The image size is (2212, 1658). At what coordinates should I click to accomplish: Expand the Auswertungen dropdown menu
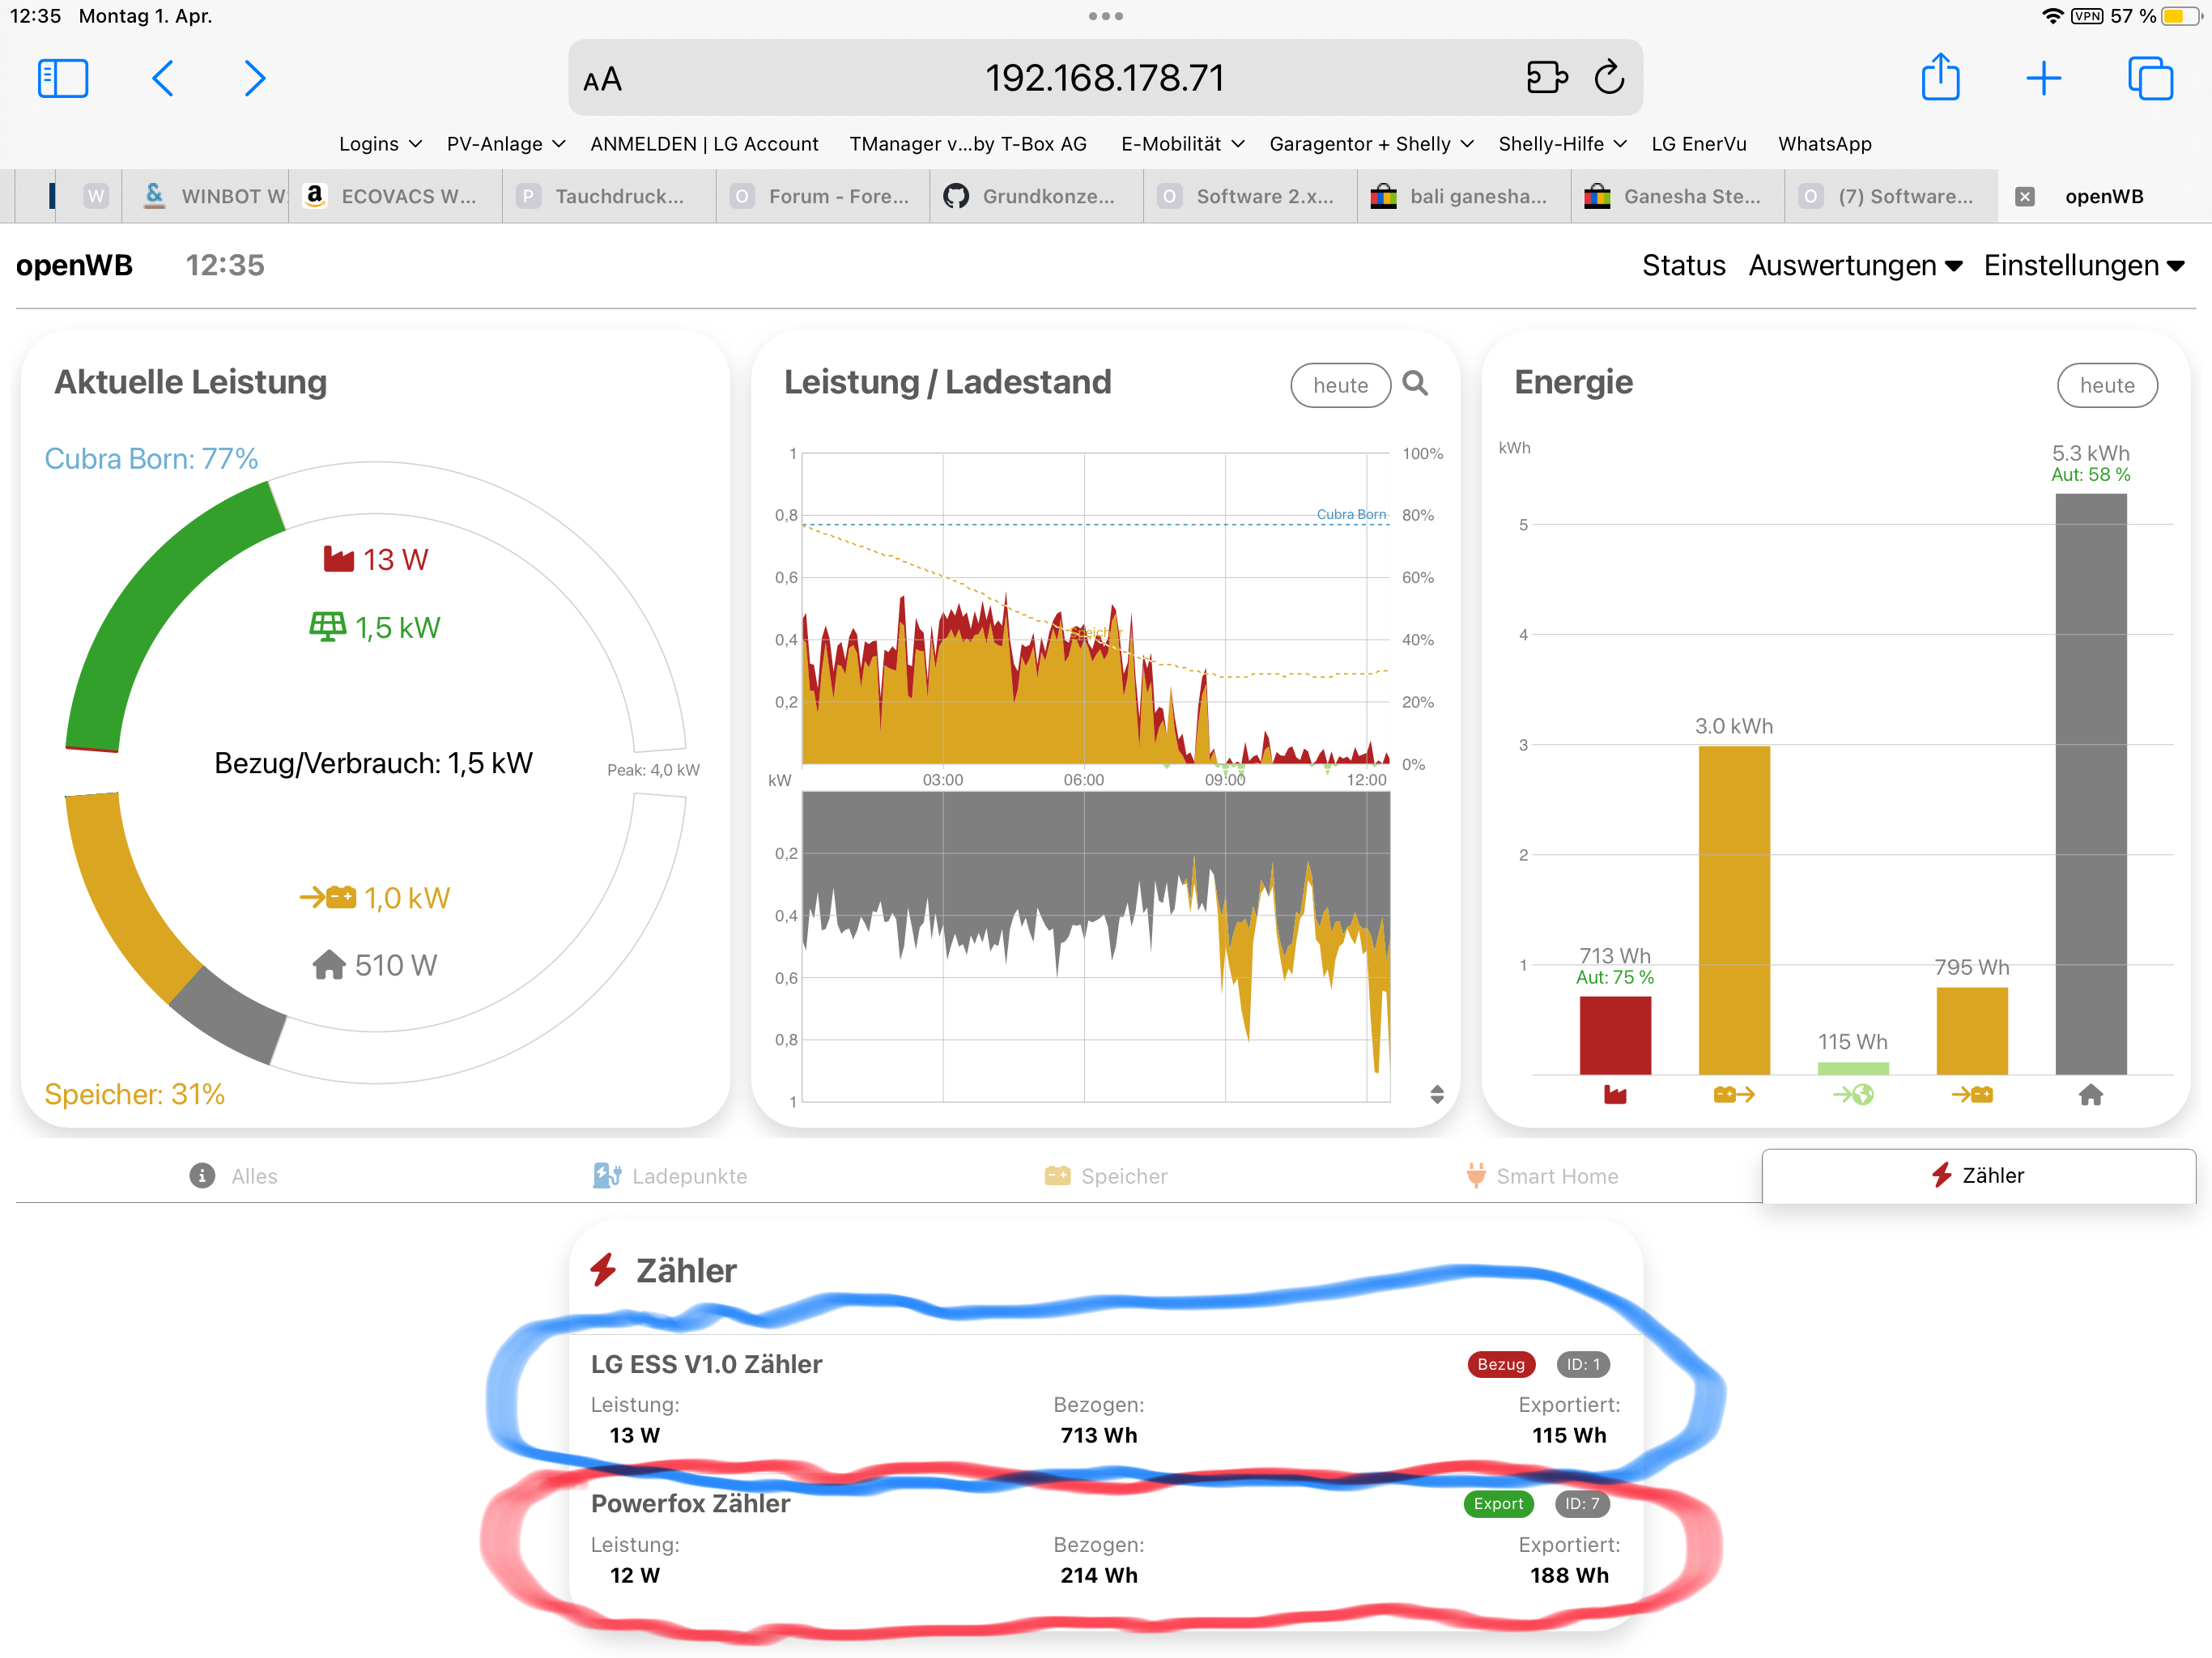pos(1855,265)
